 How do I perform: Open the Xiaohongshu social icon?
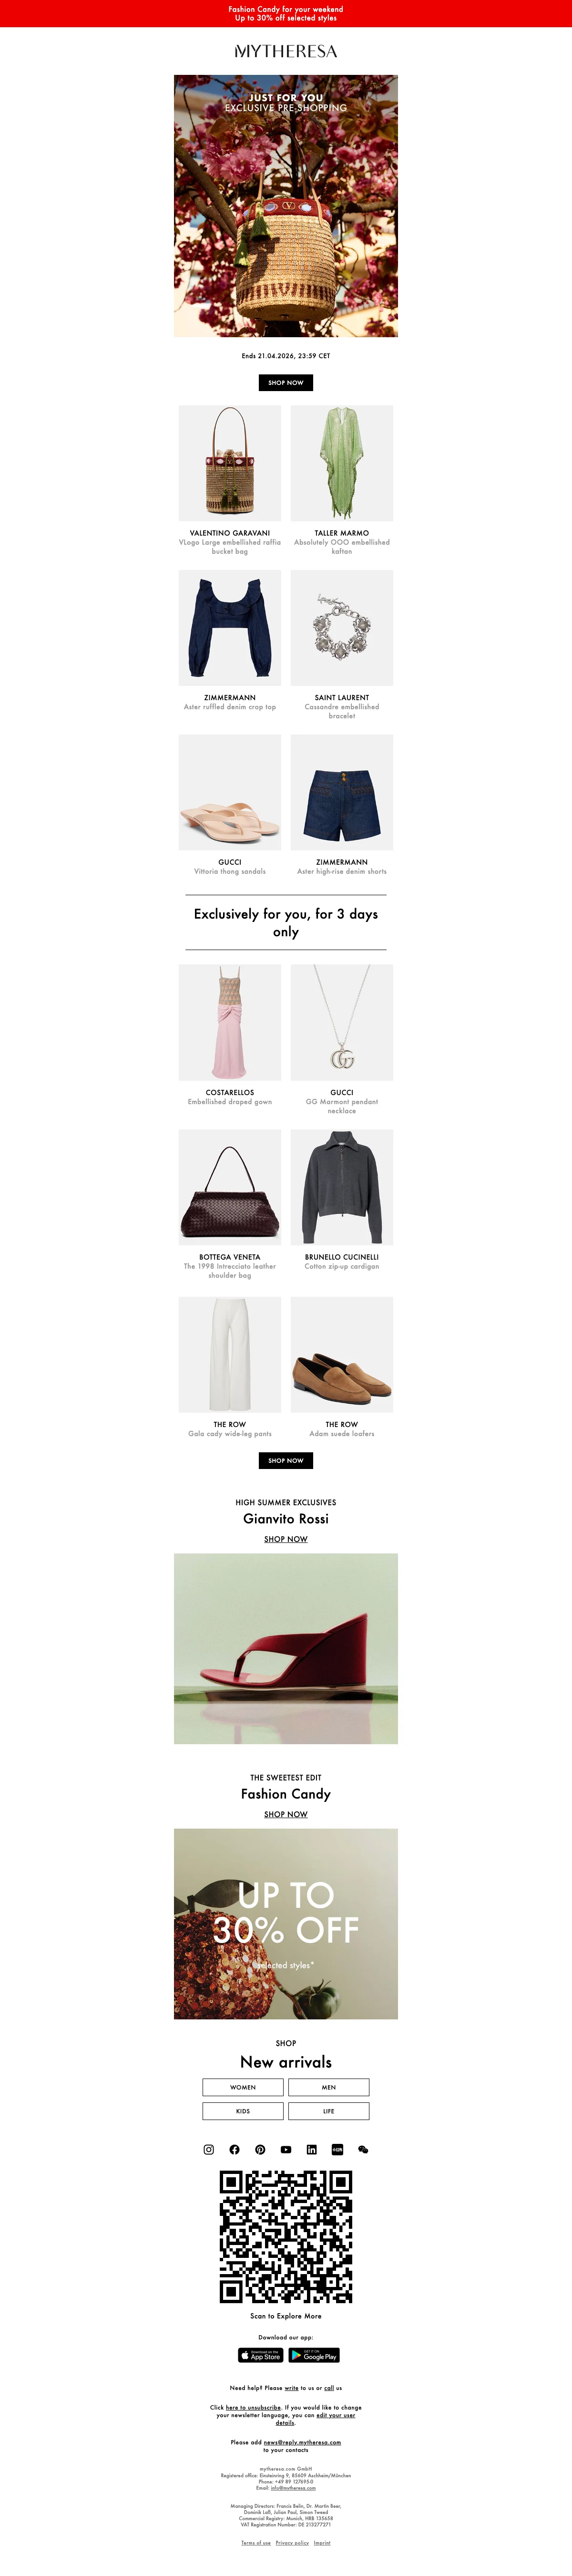tap(337, 2149)
